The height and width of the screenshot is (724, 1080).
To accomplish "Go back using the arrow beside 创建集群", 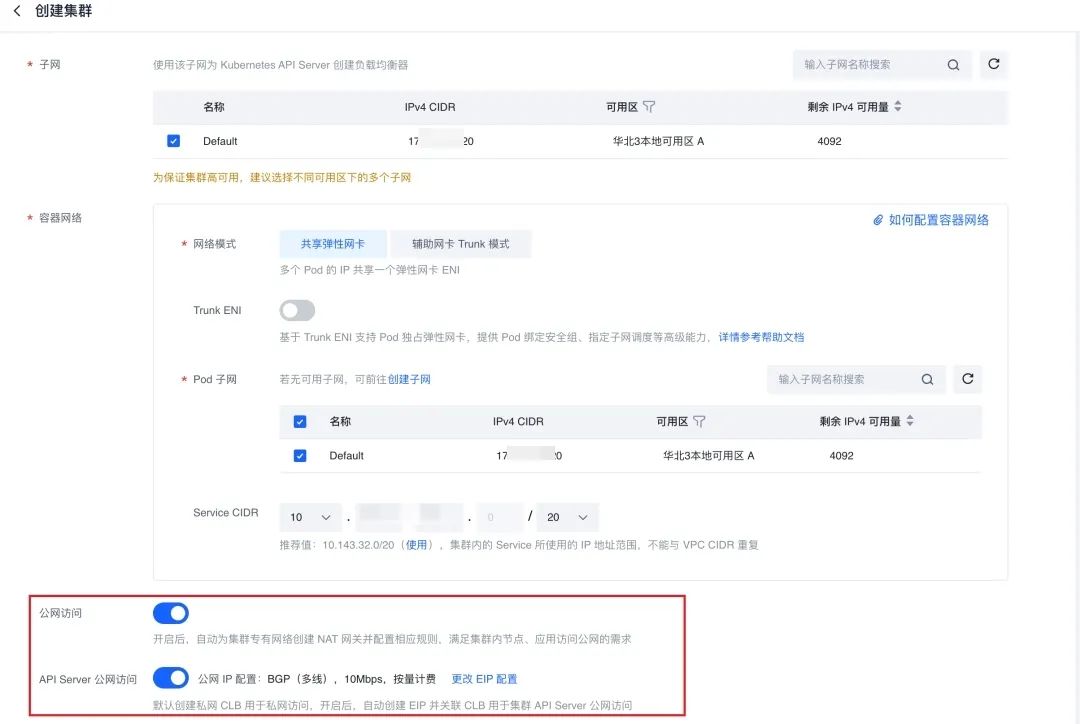I will point(17,11).
